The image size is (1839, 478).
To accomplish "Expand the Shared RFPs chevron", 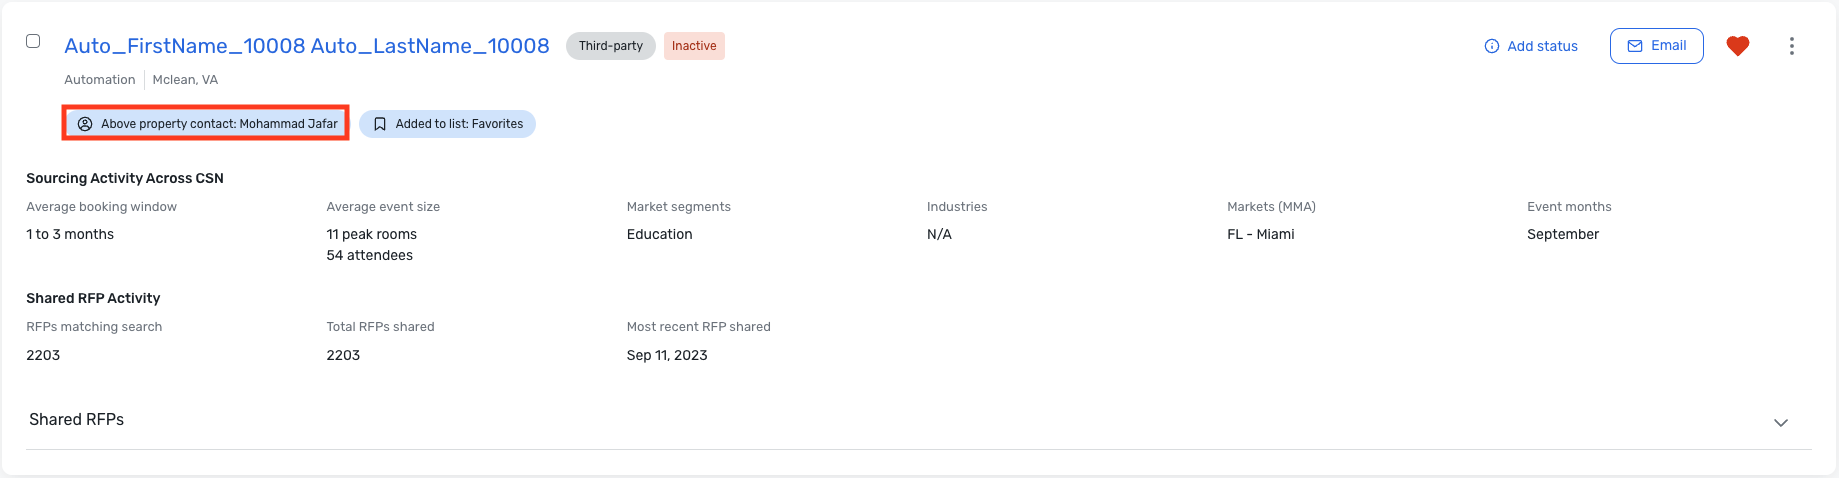I will pyautogui.click(x=1781, y=422).
